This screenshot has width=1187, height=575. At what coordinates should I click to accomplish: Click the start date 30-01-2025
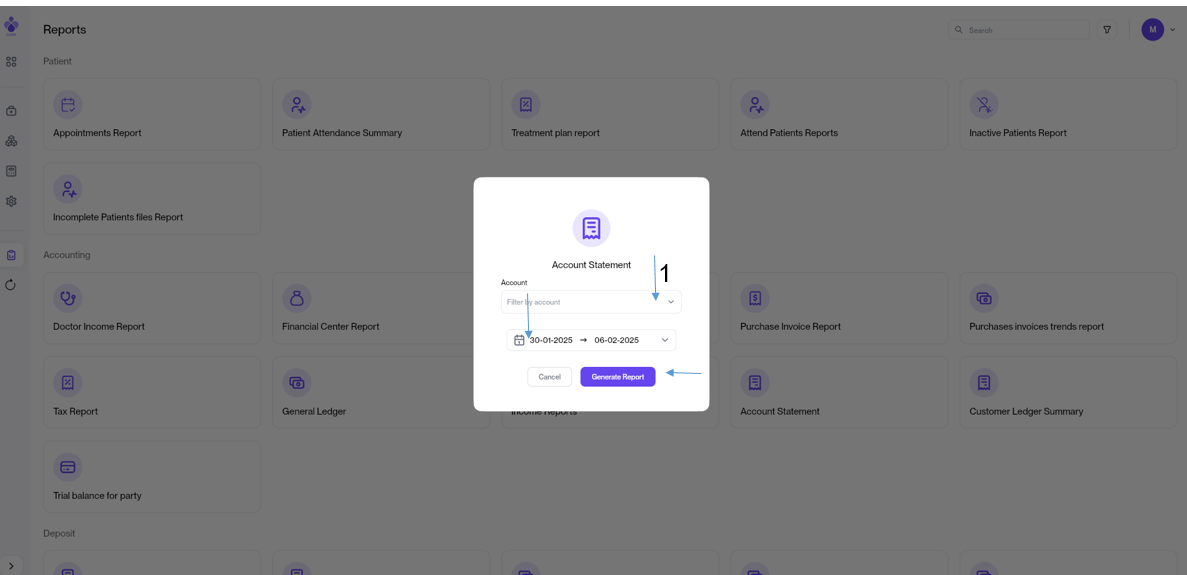pos(551,340)
